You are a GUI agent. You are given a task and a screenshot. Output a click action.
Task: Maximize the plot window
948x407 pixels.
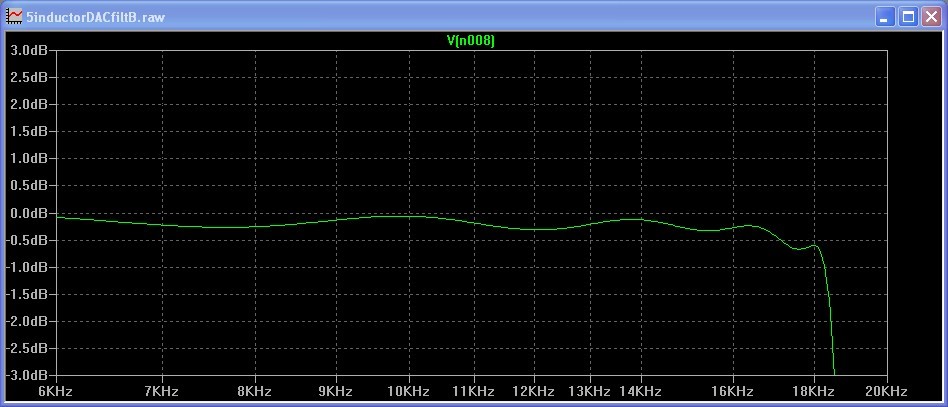908,17
